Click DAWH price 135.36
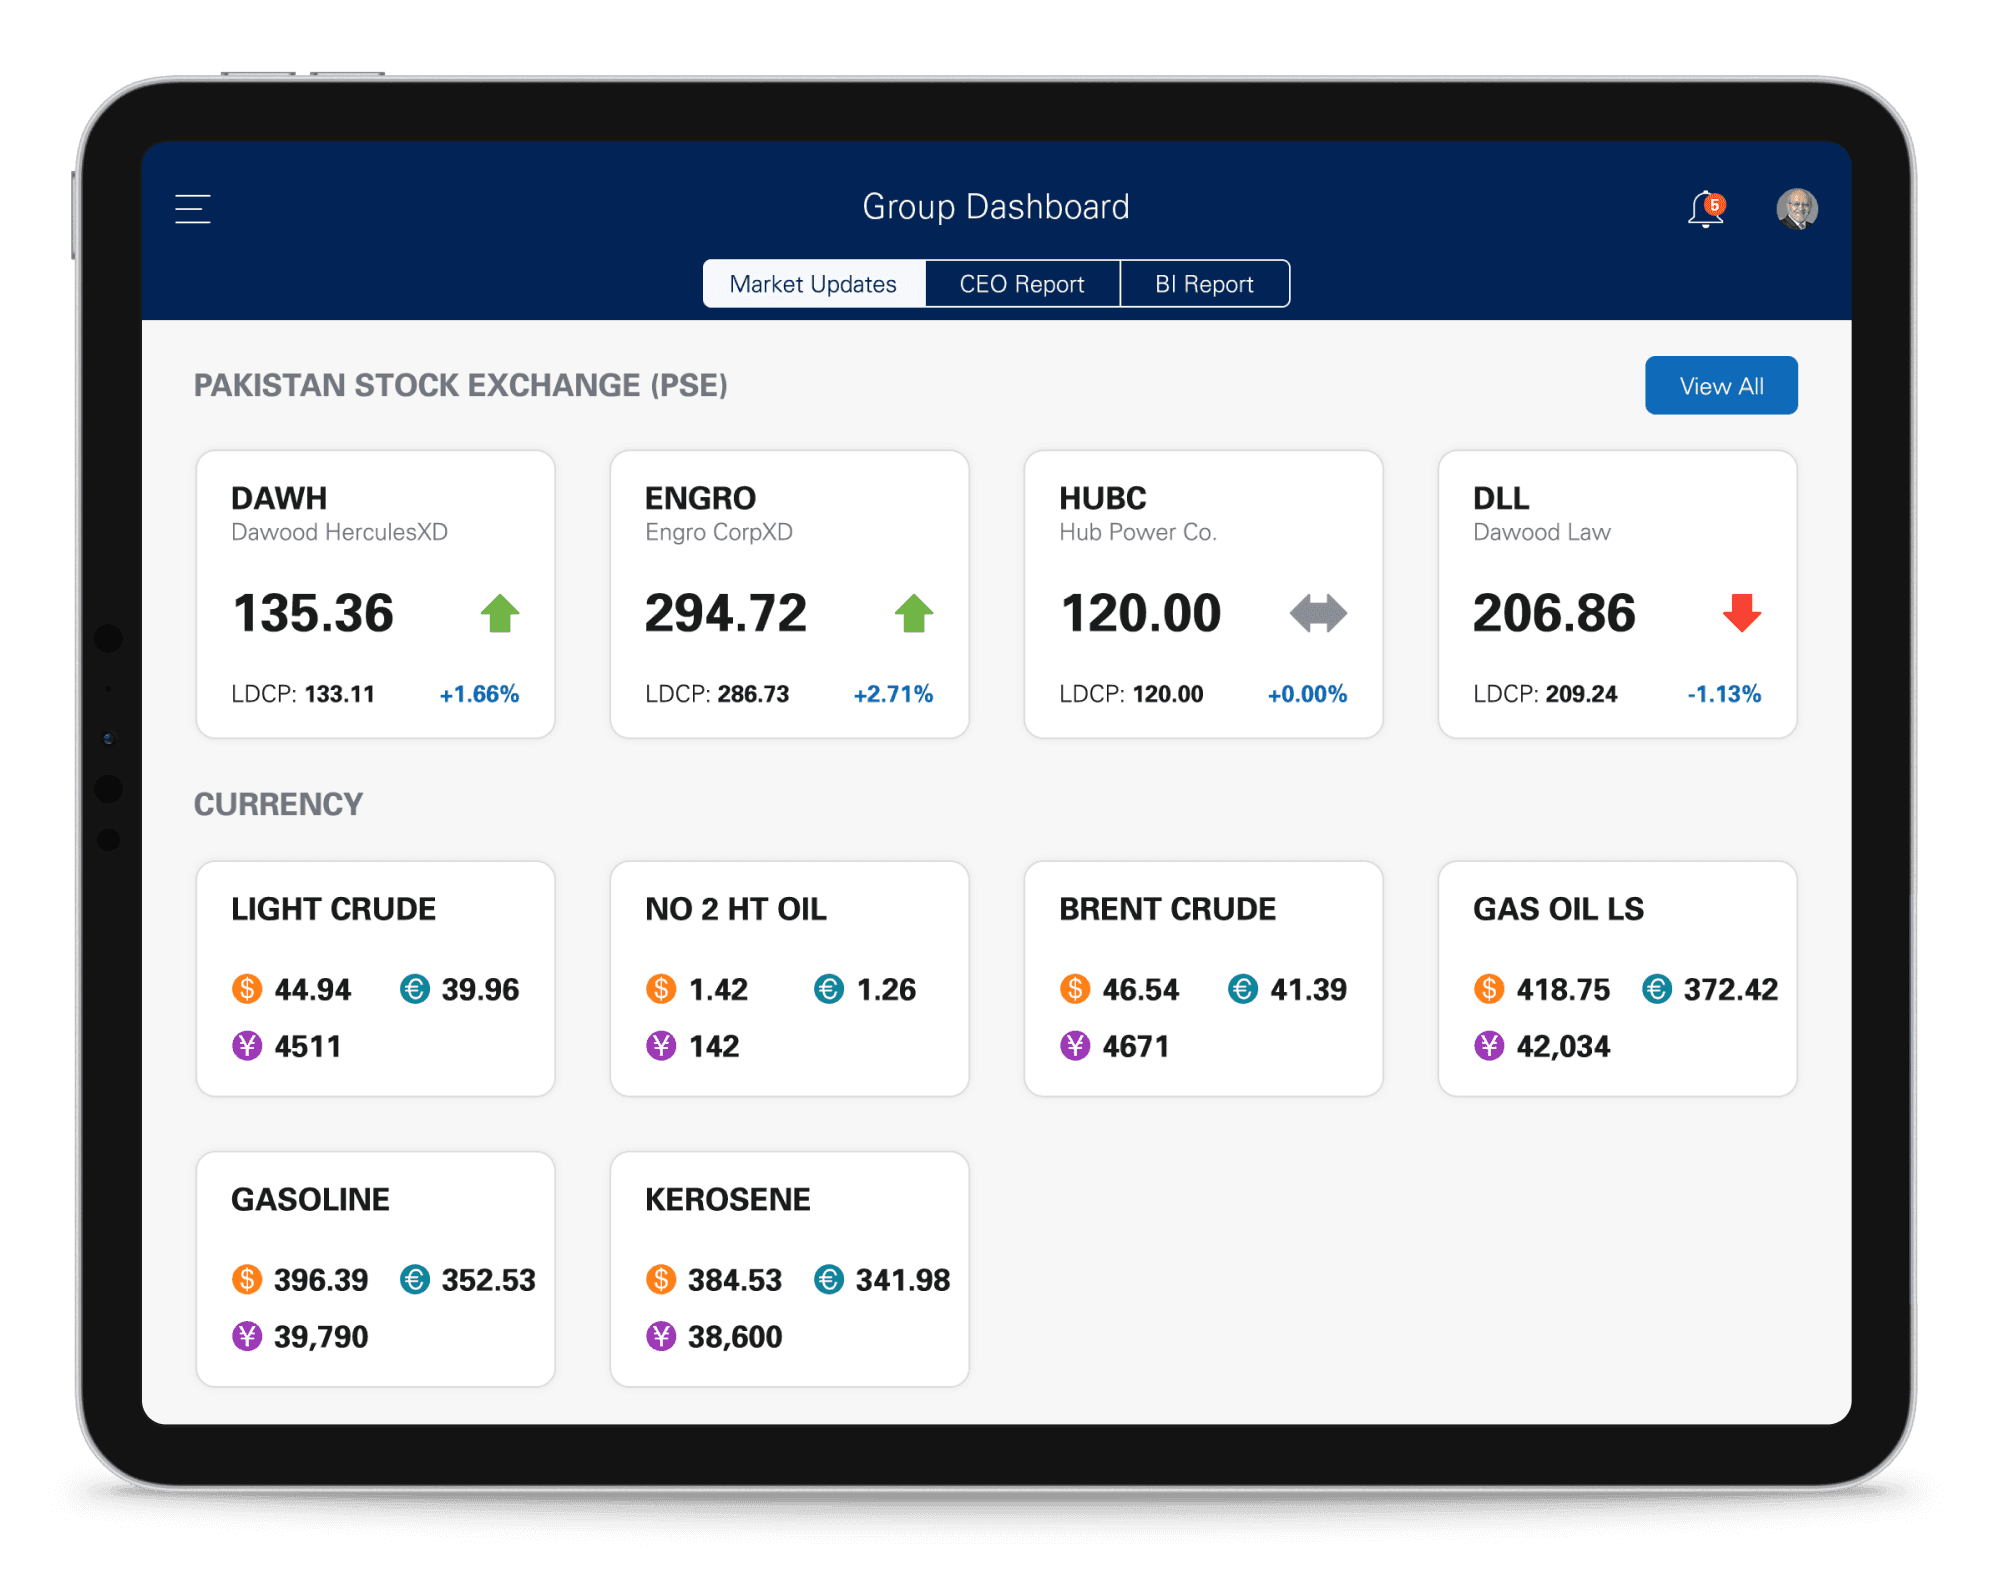1993x1569 pixels. click(313, 613)
